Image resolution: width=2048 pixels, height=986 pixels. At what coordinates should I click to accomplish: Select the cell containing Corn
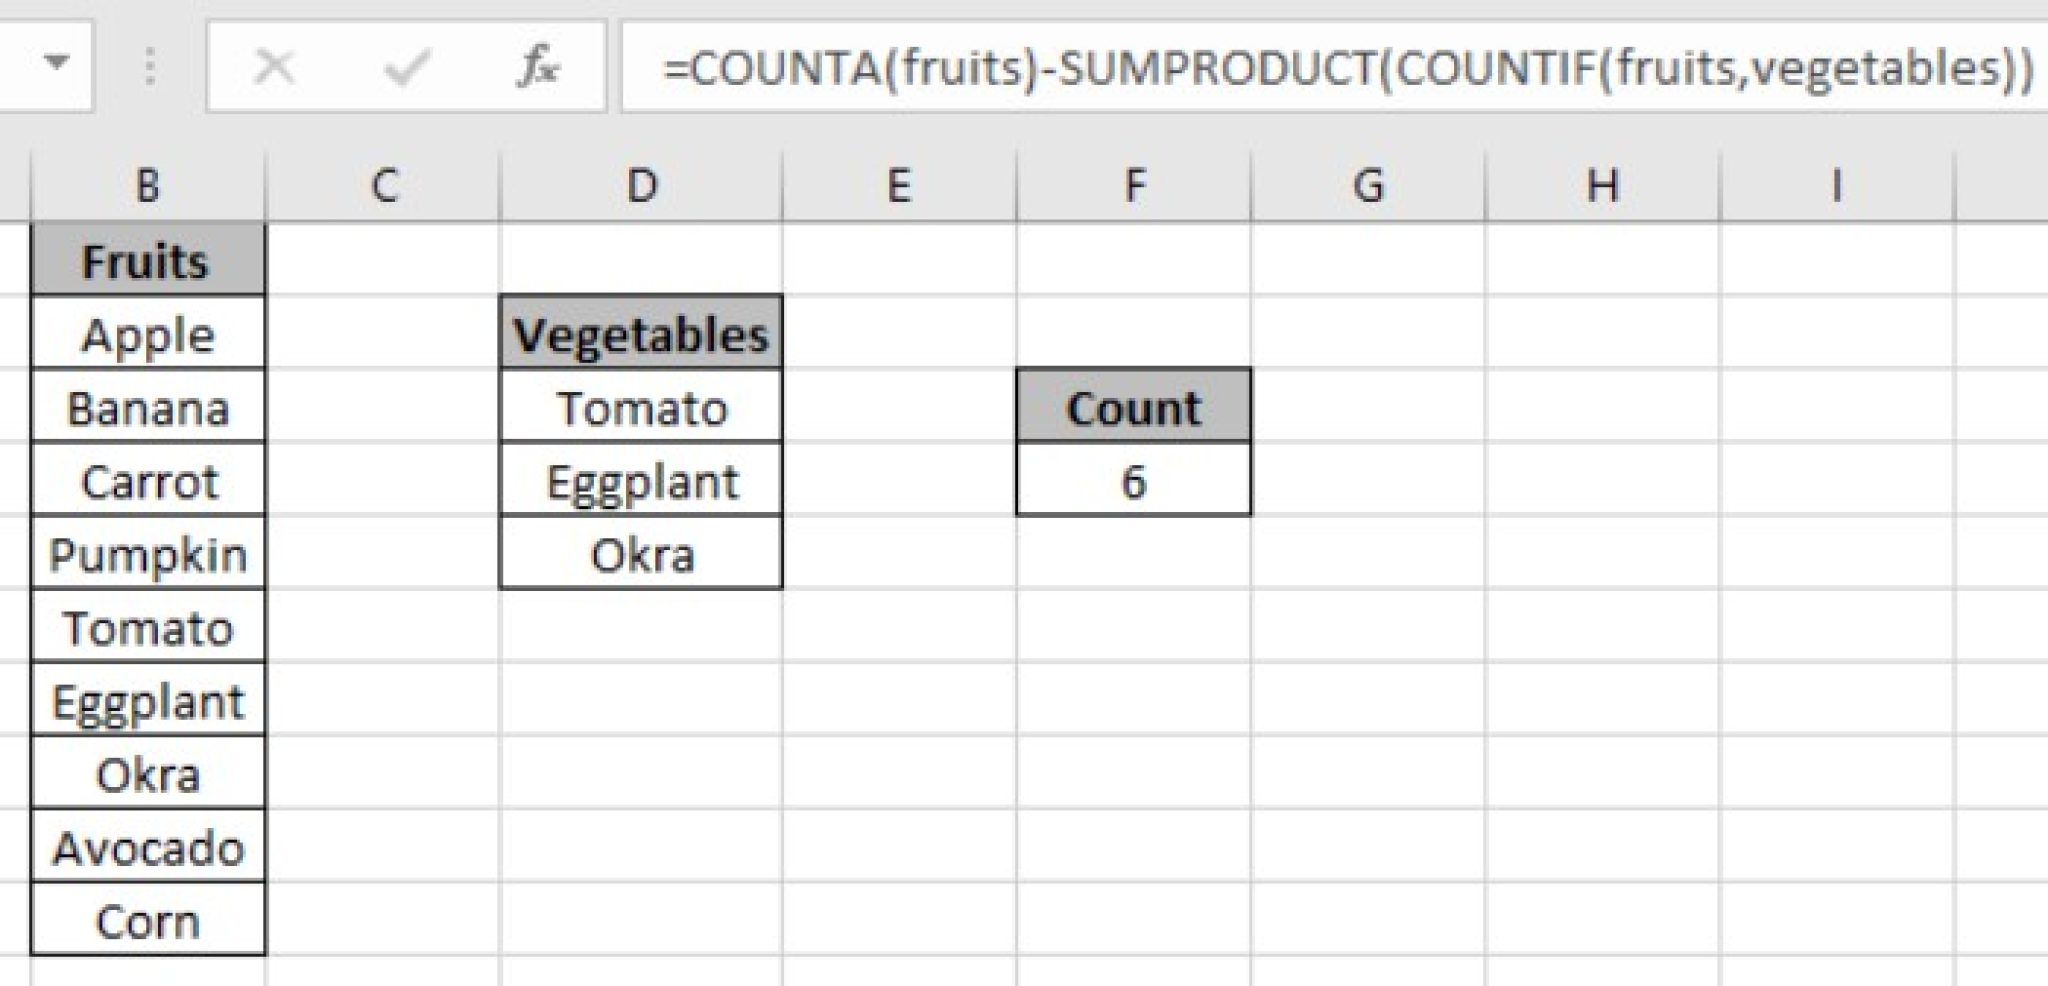pyautogui.click(x=148, y=918)
